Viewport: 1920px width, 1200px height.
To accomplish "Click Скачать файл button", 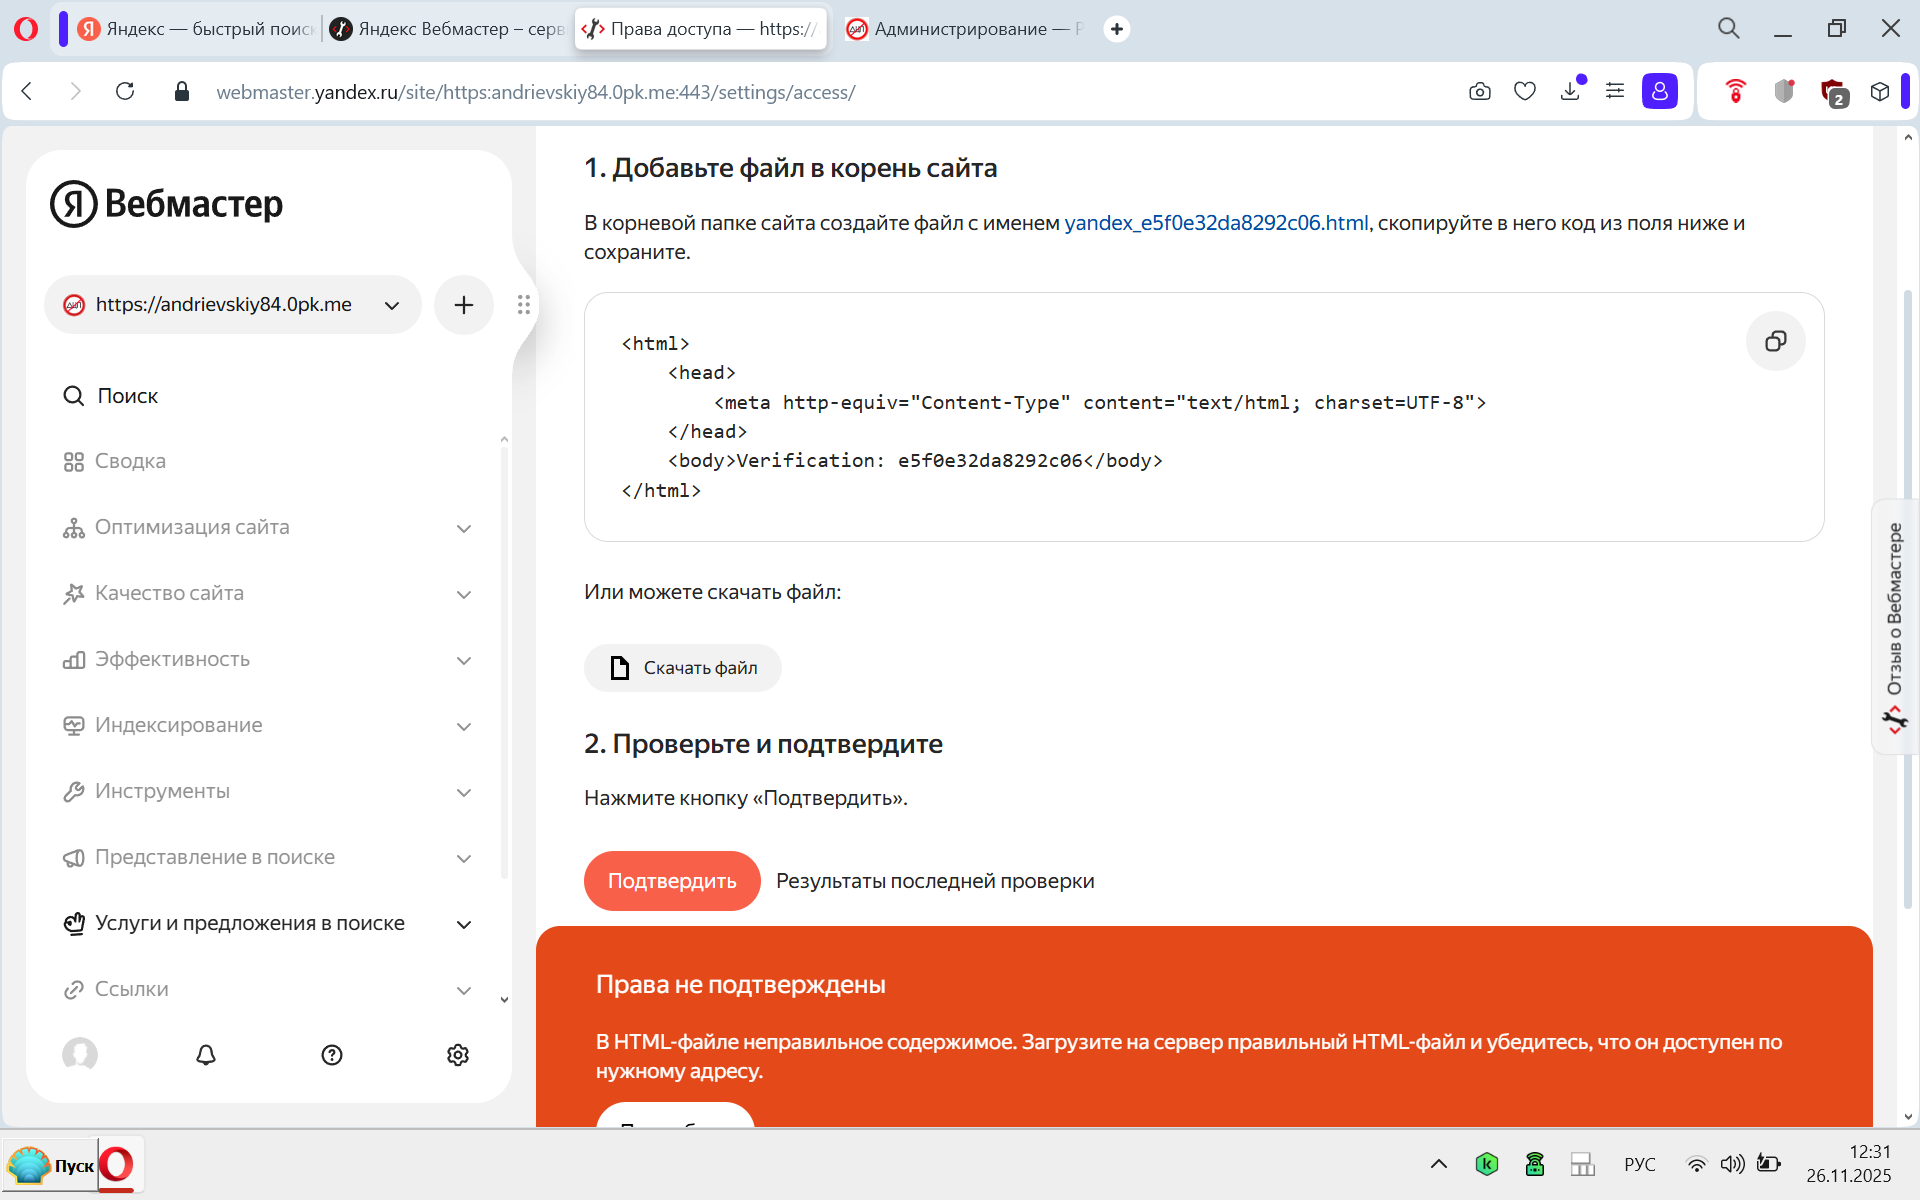I will (x=683, y=668).
